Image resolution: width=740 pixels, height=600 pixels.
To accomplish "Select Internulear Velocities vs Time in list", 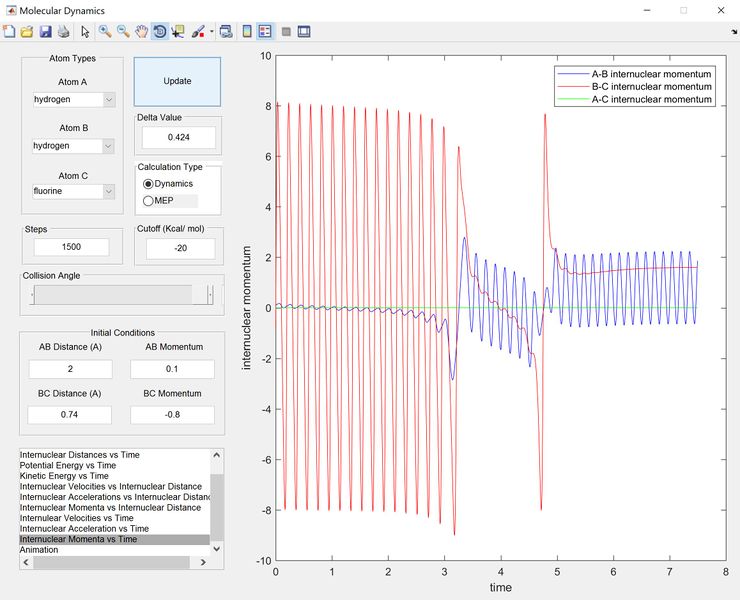I will point(114,518).
